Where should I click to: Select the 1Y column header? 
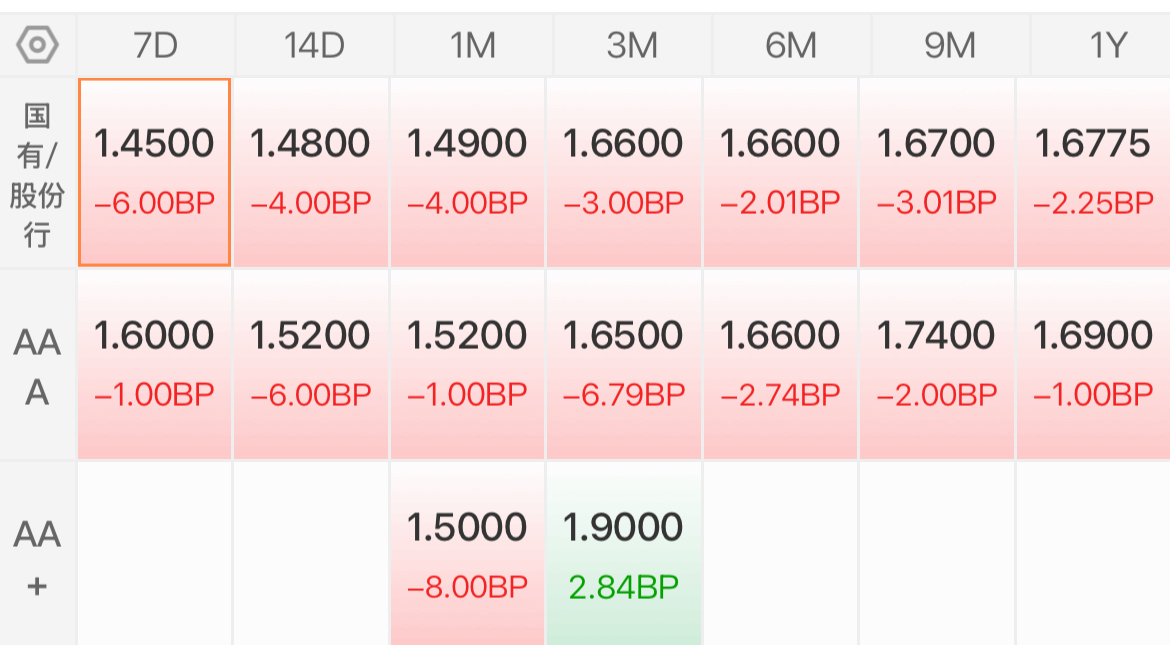coord(1101,46)
